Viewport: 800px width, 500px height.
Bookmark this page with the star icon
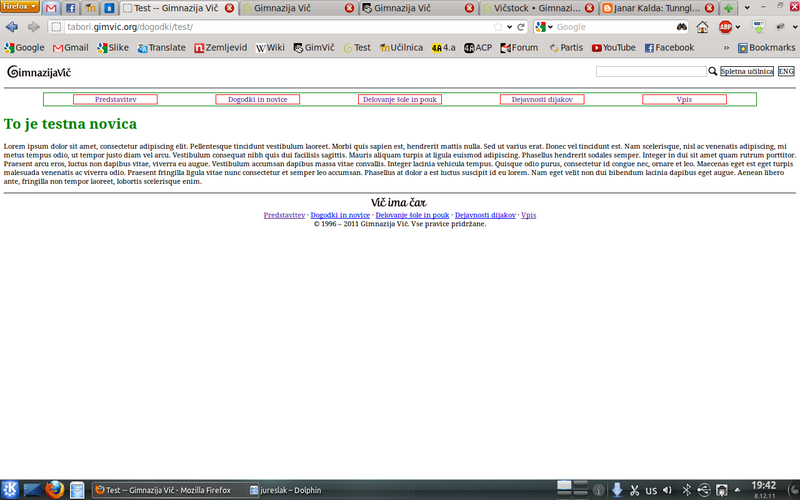pos(497,27)
